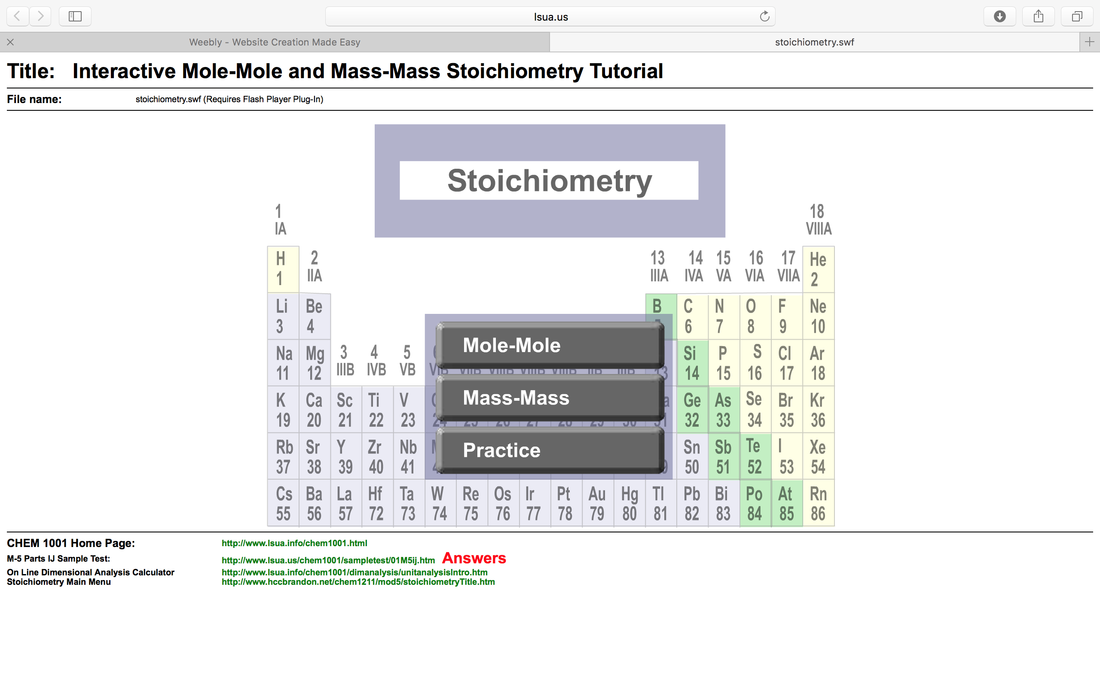Focus the lsua.us address bar

551,16
